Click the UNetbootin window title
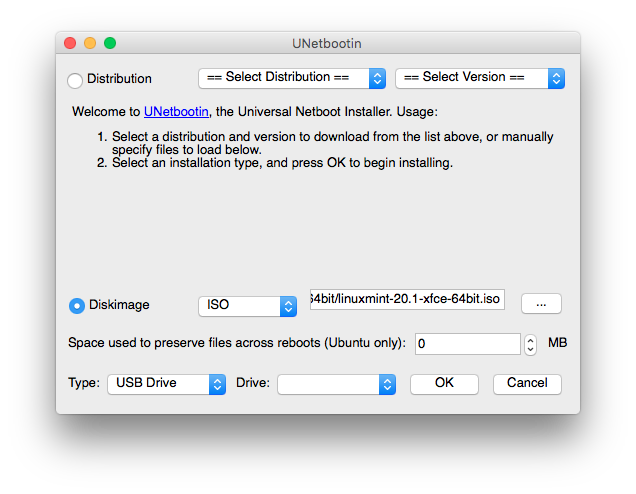The image size is (636, 494). tap(327, 43)
